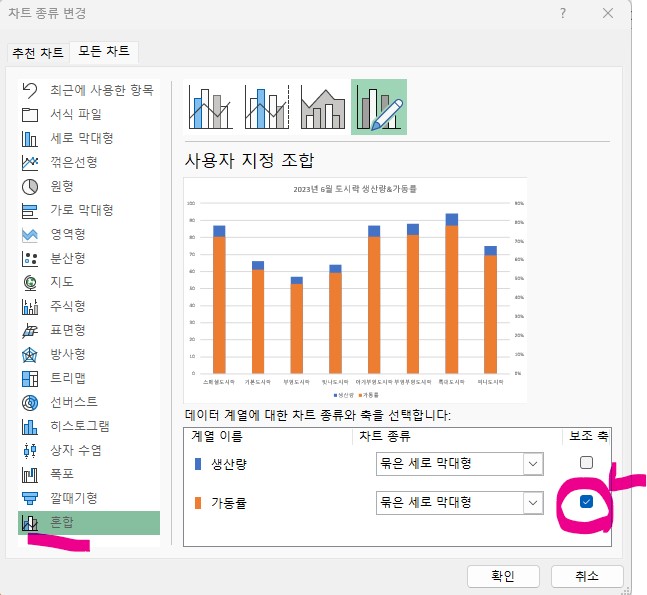The height and width of the screenshot is (595, 647).
Task: Select the treemap chart icon (트리맵)
Action: coord(30,378)
